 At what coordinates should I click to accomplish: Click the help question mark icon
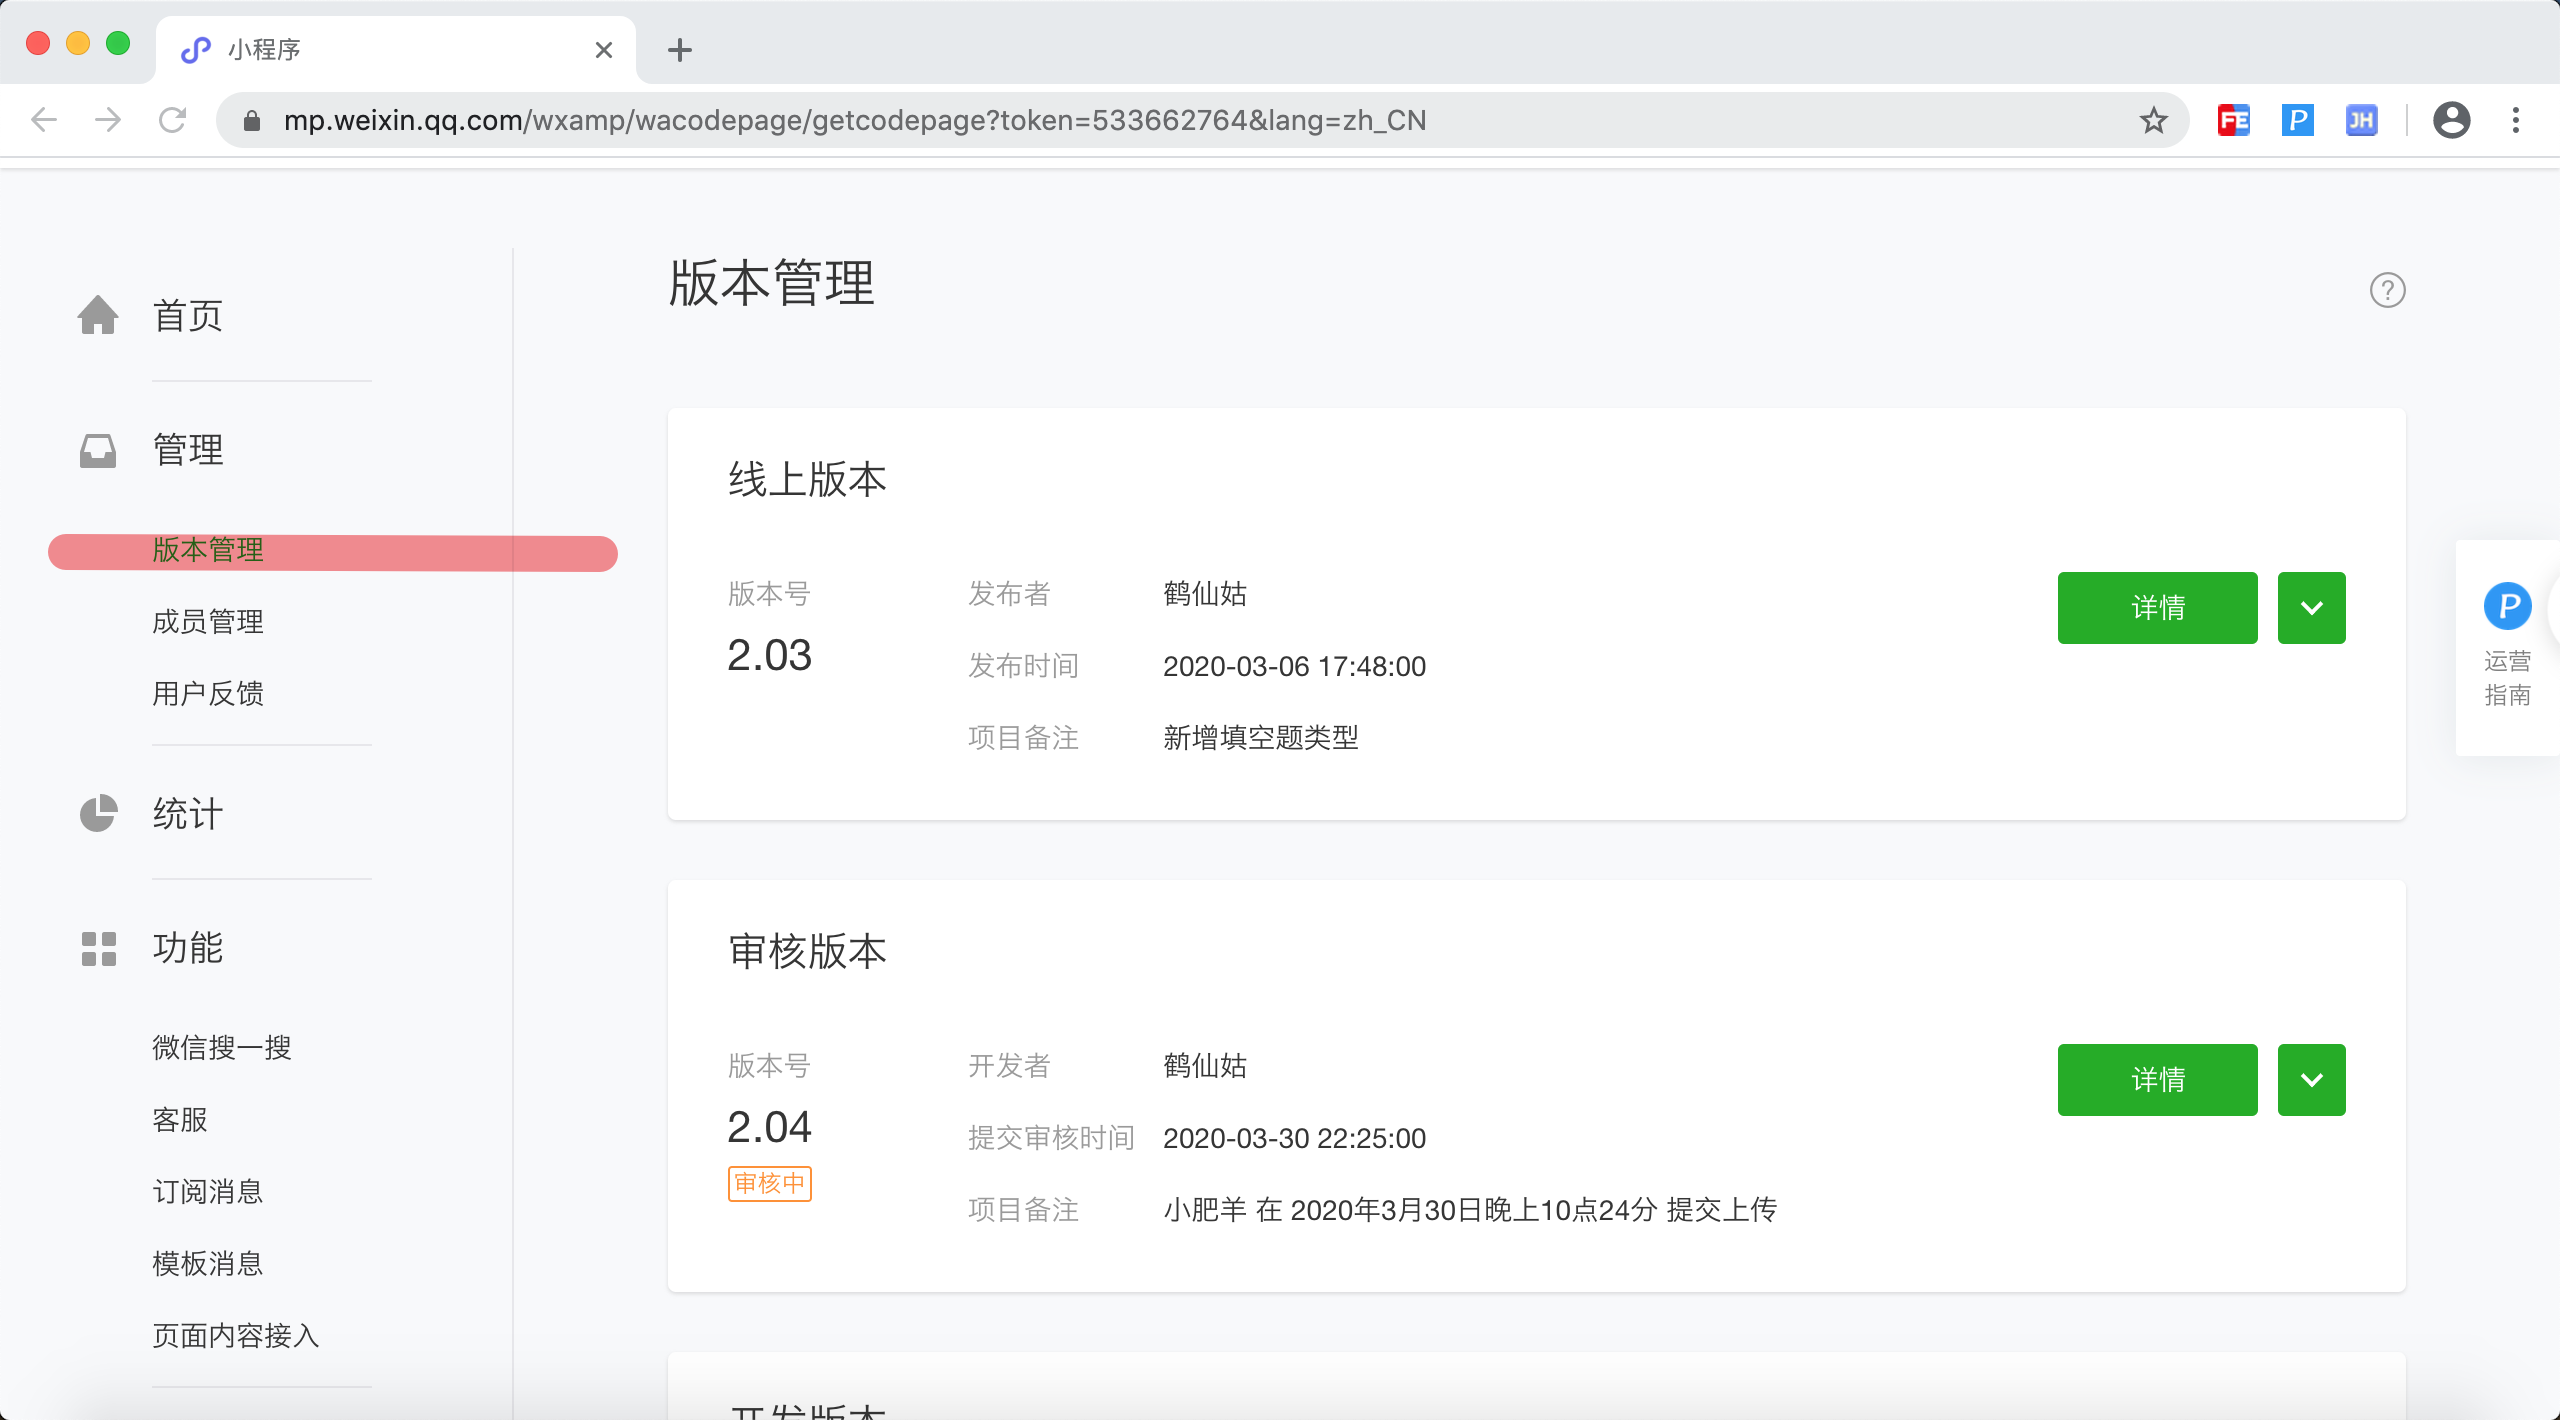(2387, 291)
